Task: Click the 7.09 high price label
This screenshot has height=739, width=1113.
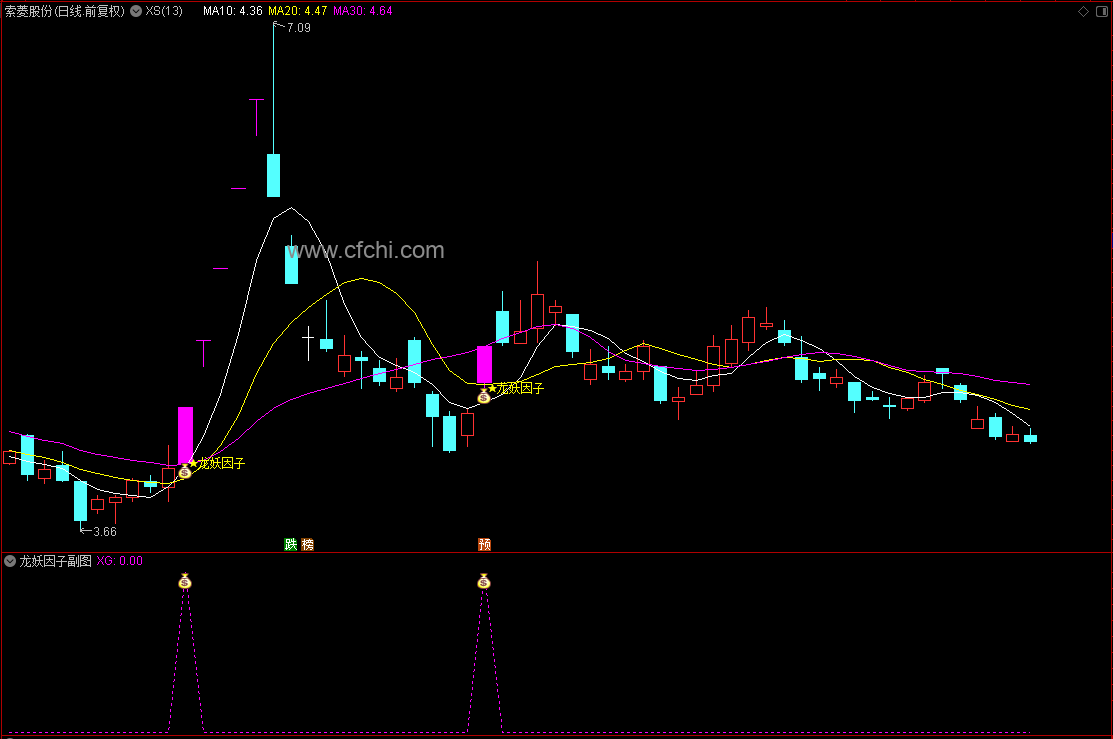Action: 298,28
